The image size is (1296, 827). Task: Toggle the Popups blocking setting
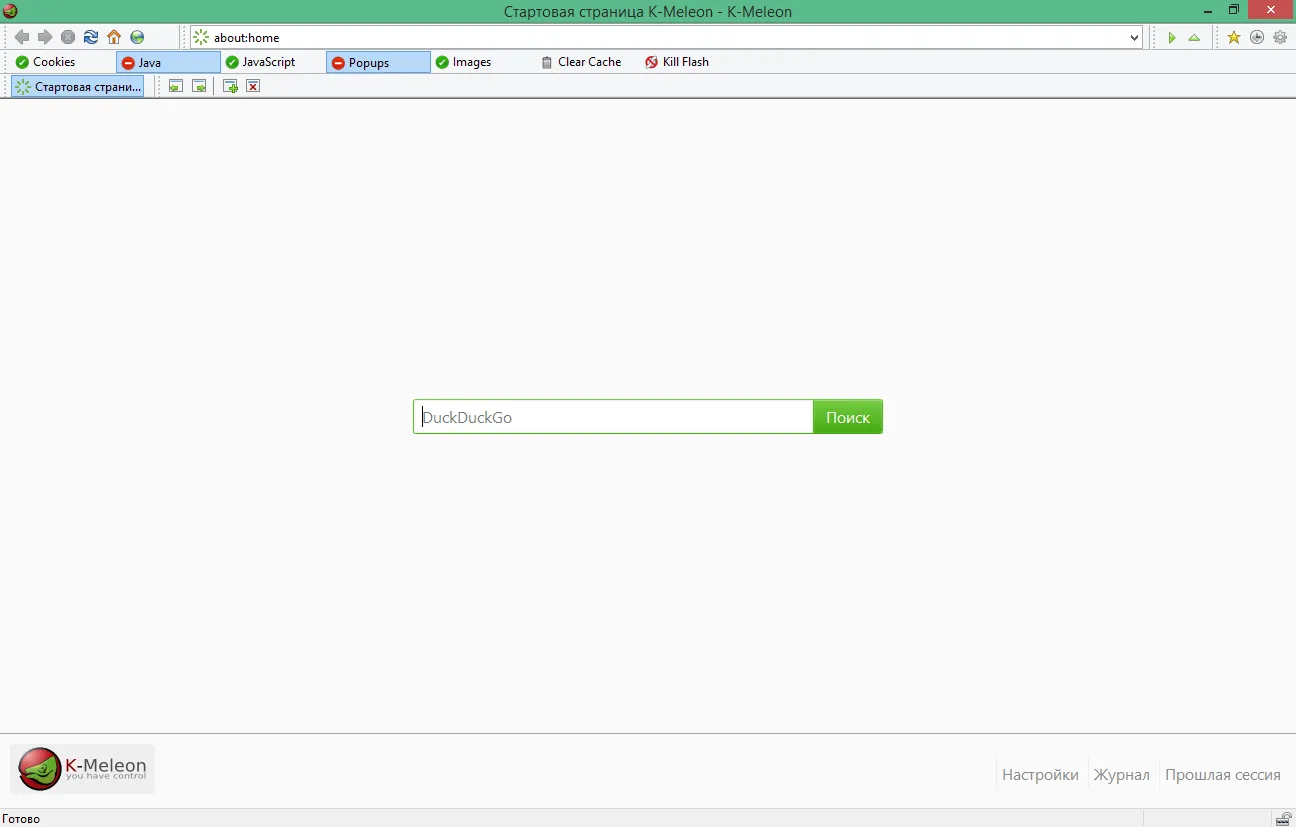click(378, 62)
